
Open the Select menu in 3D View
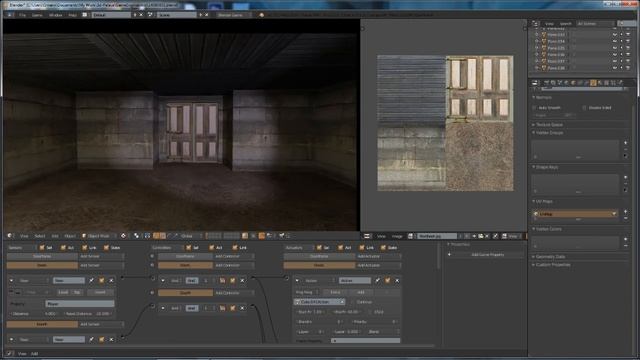40,236
